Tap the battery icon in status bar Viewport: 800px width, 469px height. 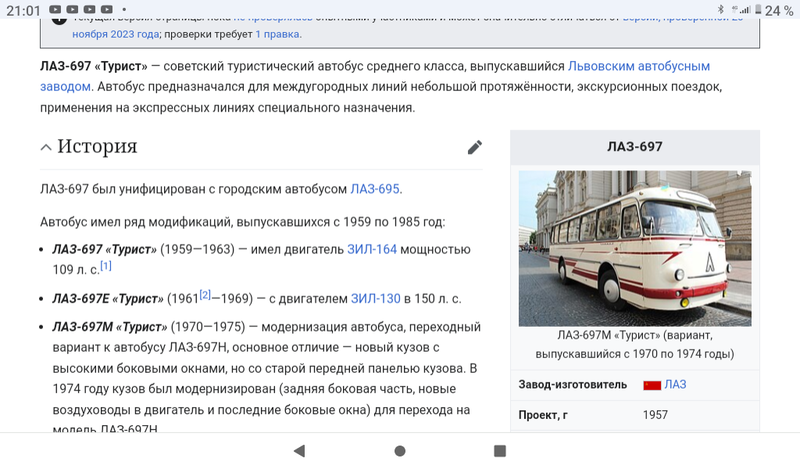pyautogui.click(x=758, y=10)
